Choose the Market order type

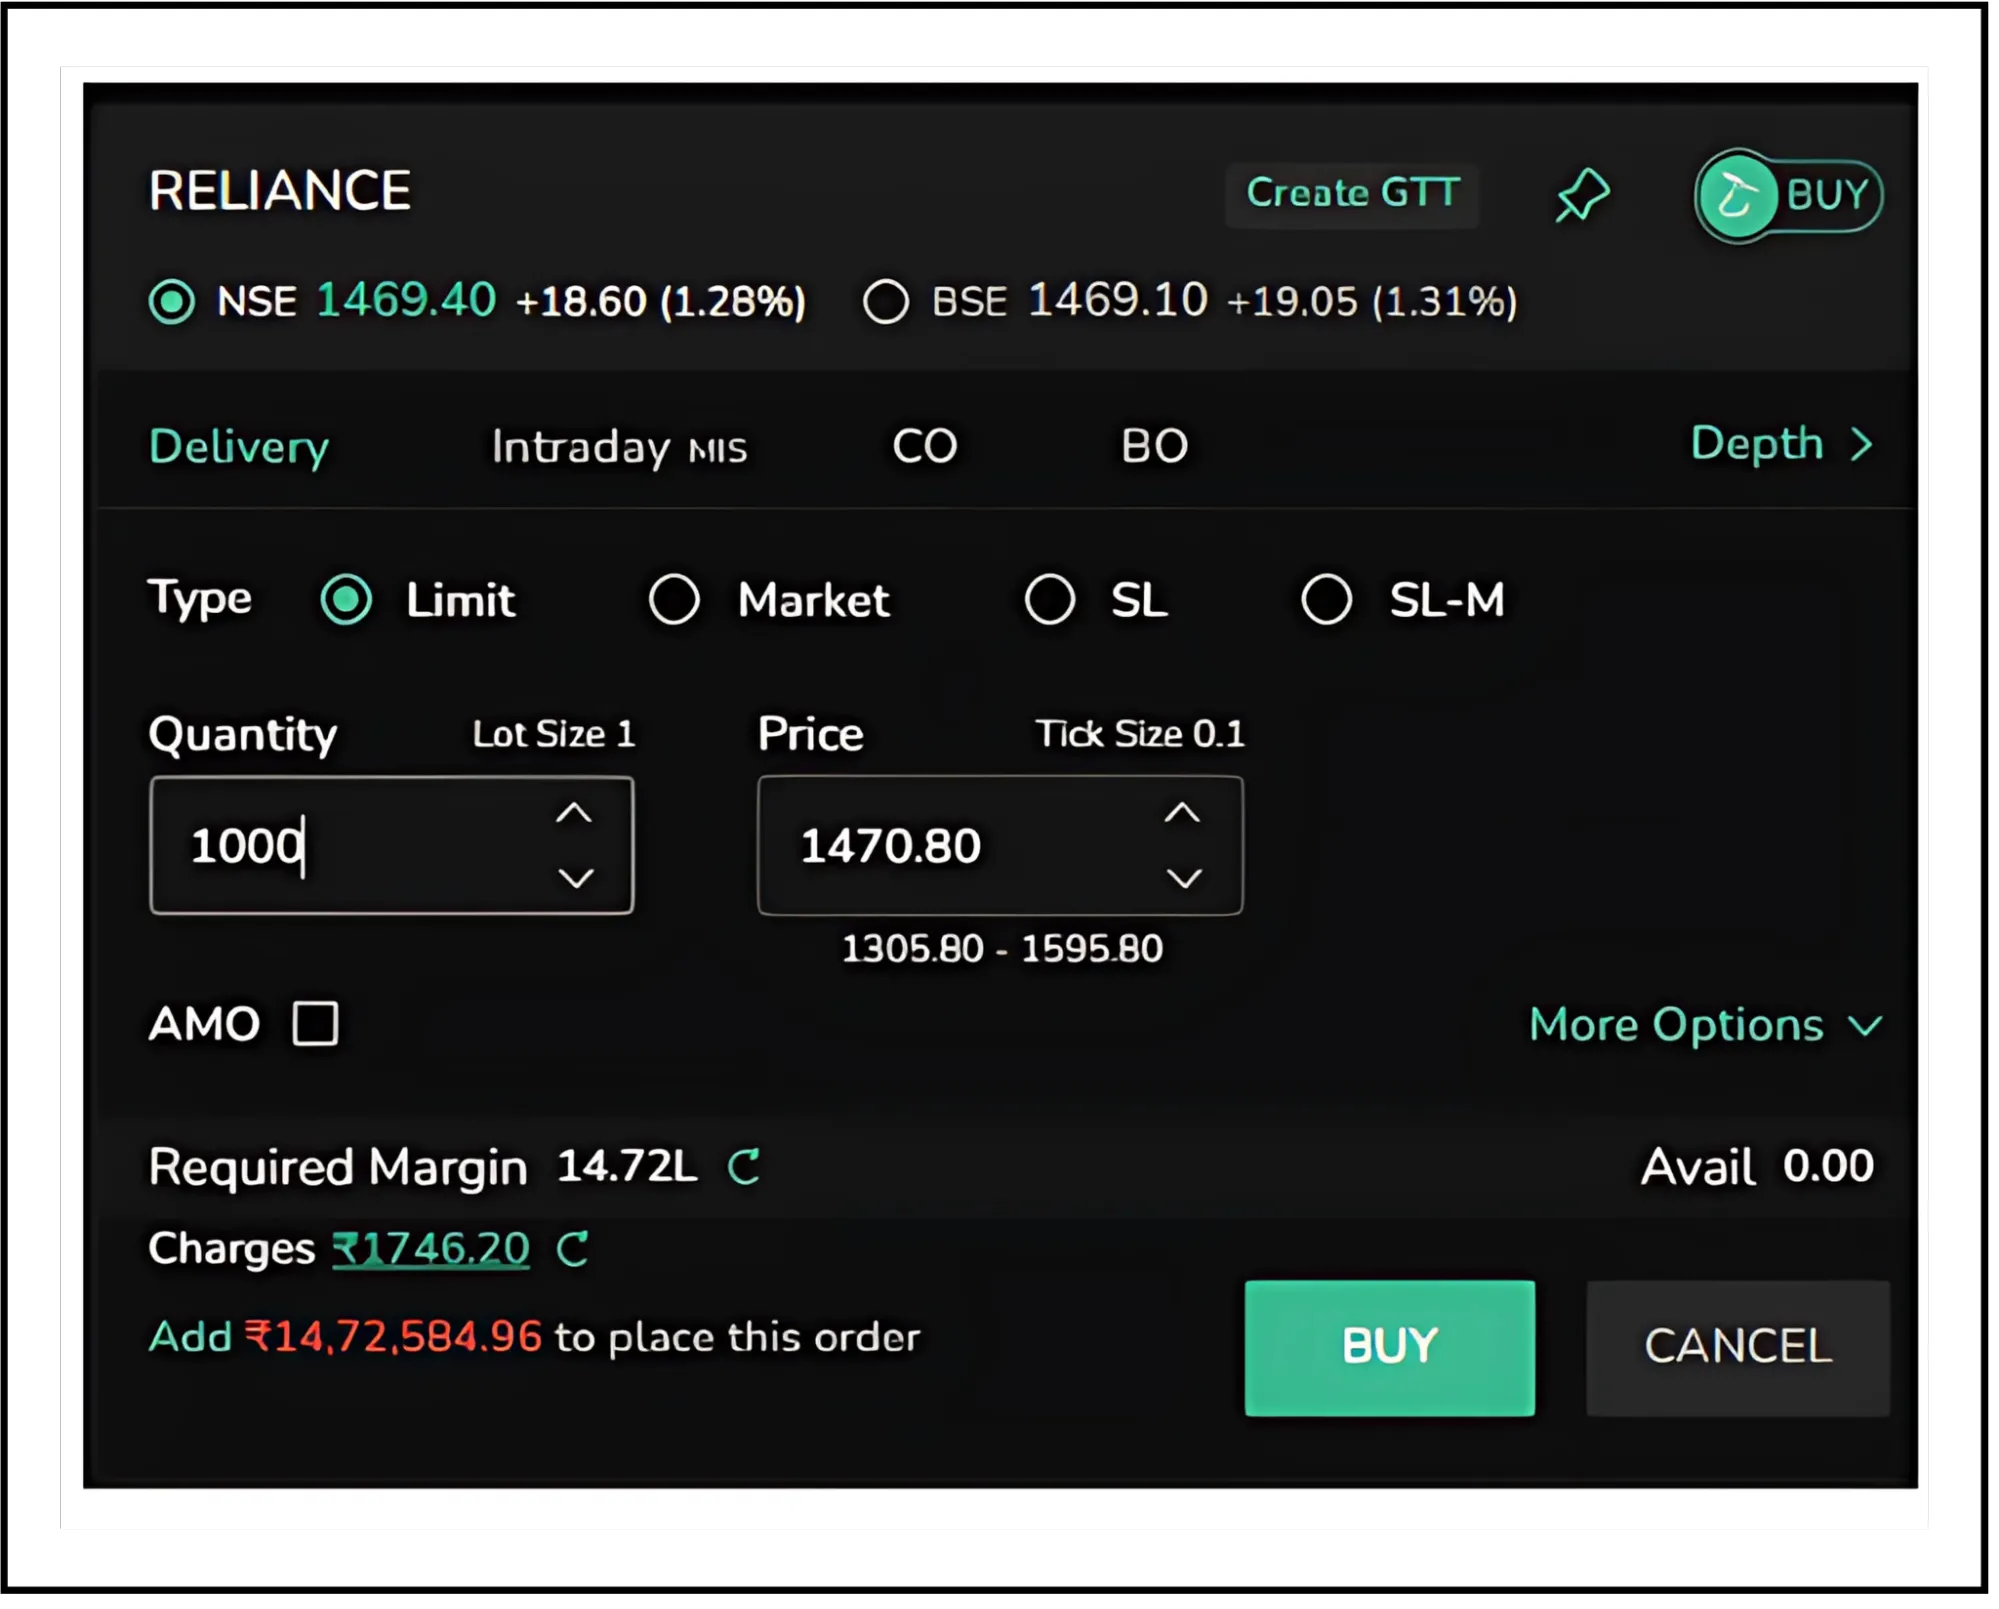[674, 600]
